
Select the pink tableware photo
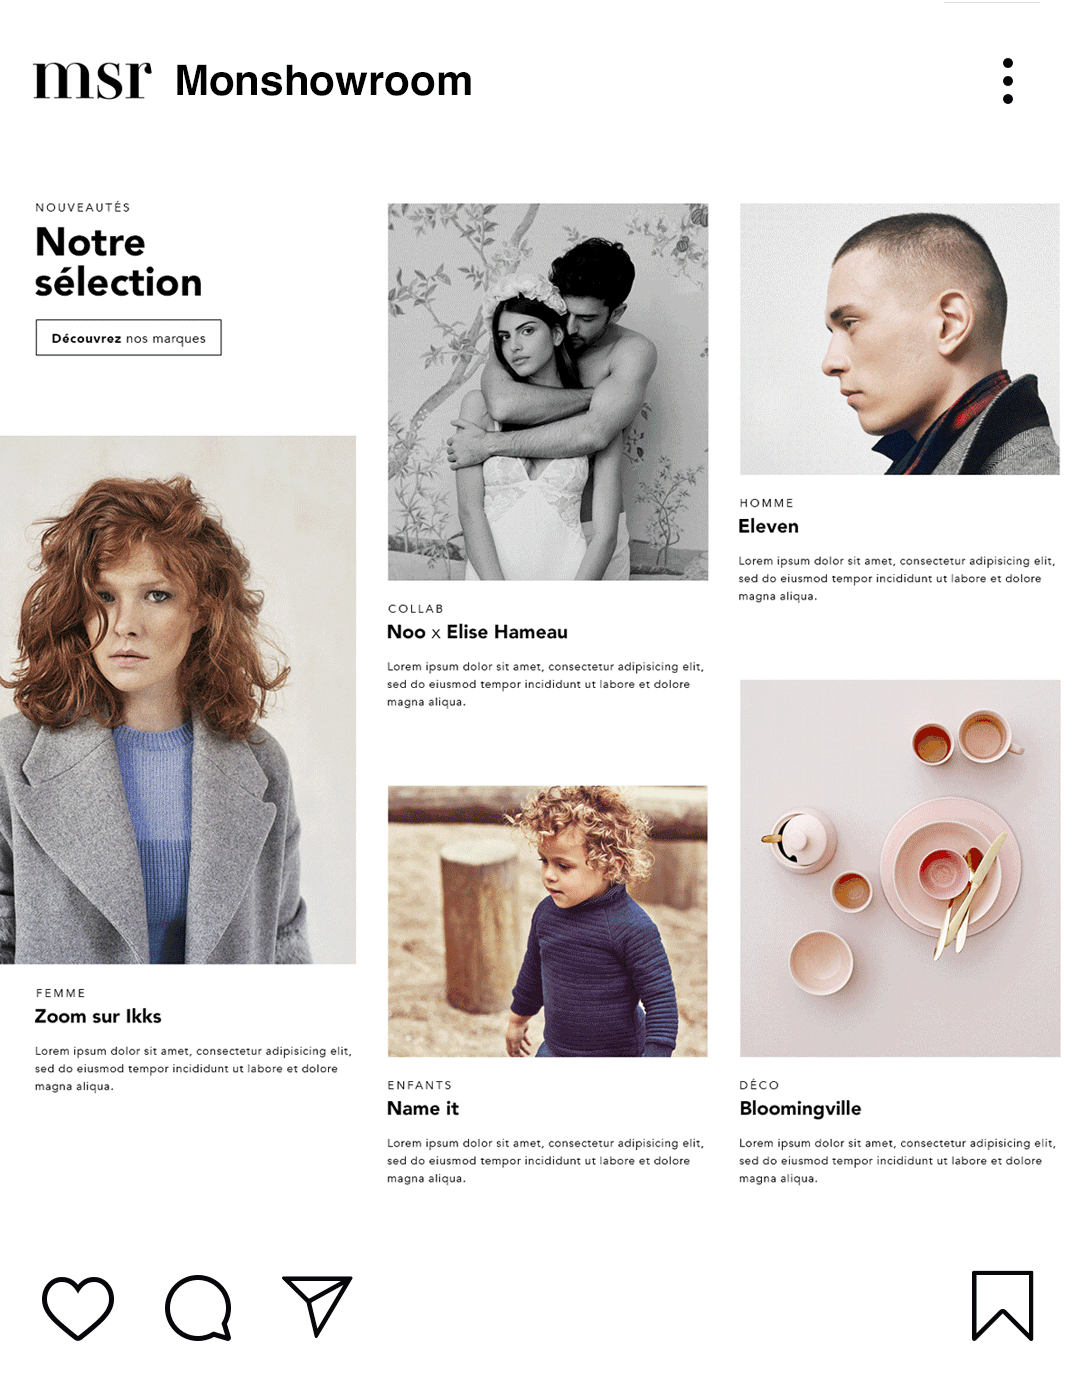tap(900, 868)
